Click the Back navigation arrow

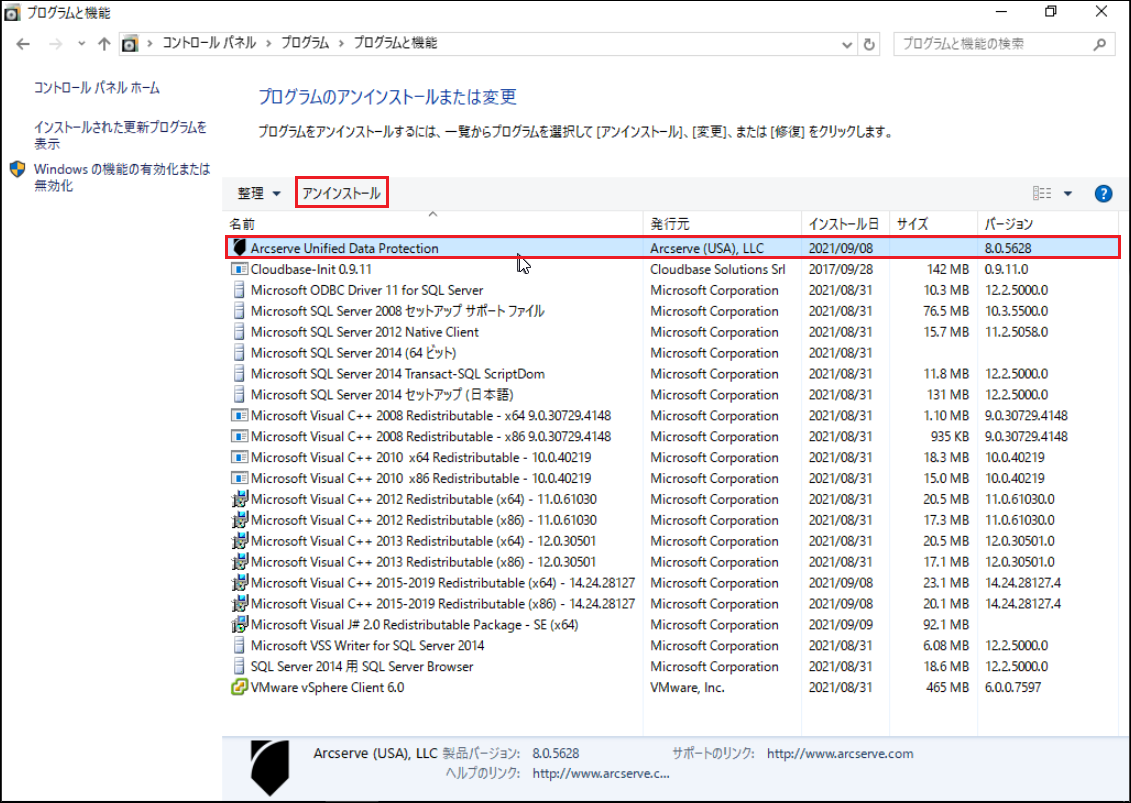[23, 44]
